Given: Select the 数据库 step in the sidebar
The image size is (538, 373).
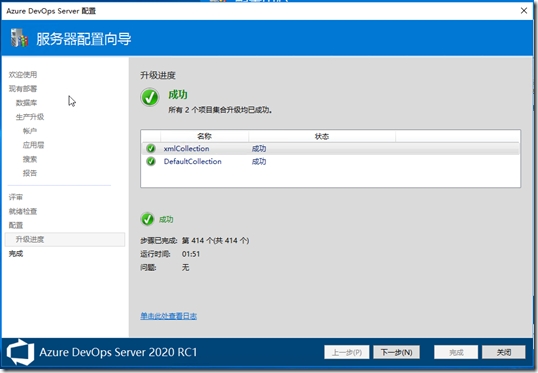Looking at the screenshot, I should (x=26, y=103).
